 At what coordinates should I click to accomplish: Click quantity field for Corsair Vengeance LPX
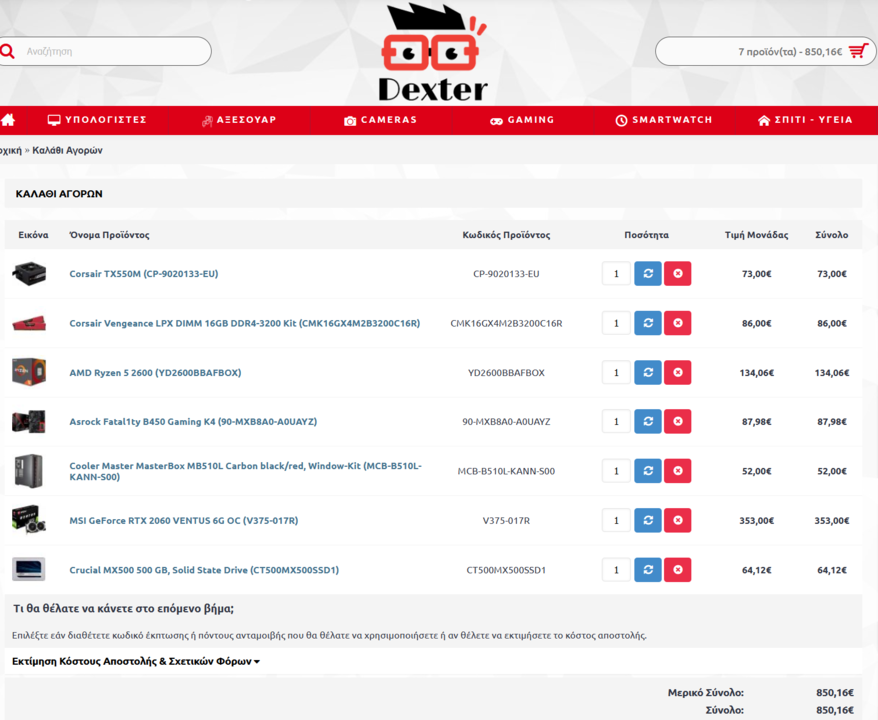point(616,323)
